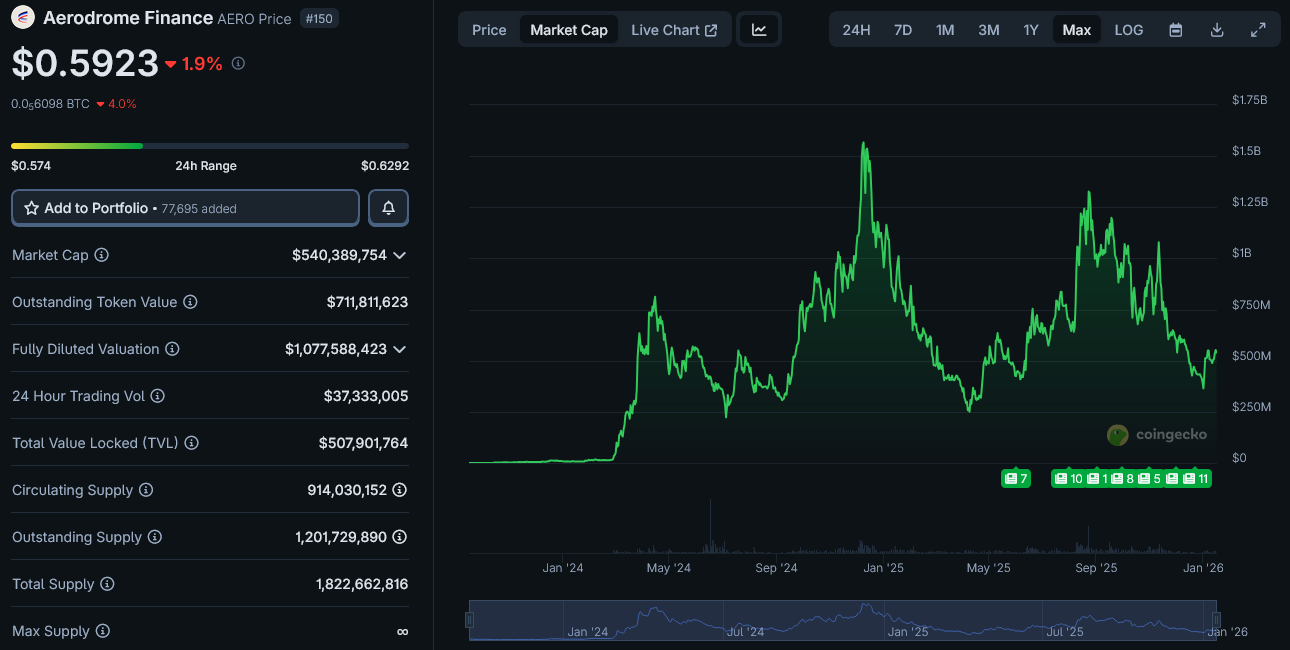Screen dimensions: 1290x650
Task: Click the 24h high value $0.6292
Action: [385, 166]
